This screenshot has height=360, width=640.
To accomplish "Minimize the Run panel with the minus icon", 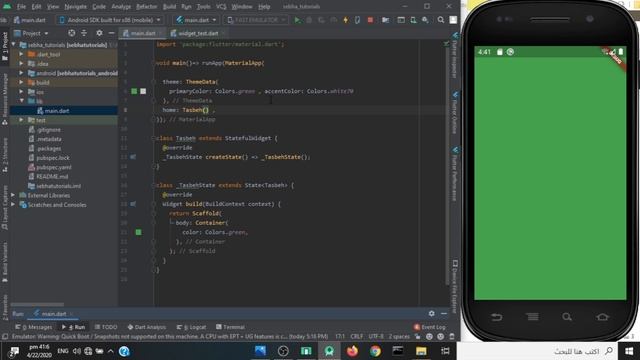I will coord(444,313).
